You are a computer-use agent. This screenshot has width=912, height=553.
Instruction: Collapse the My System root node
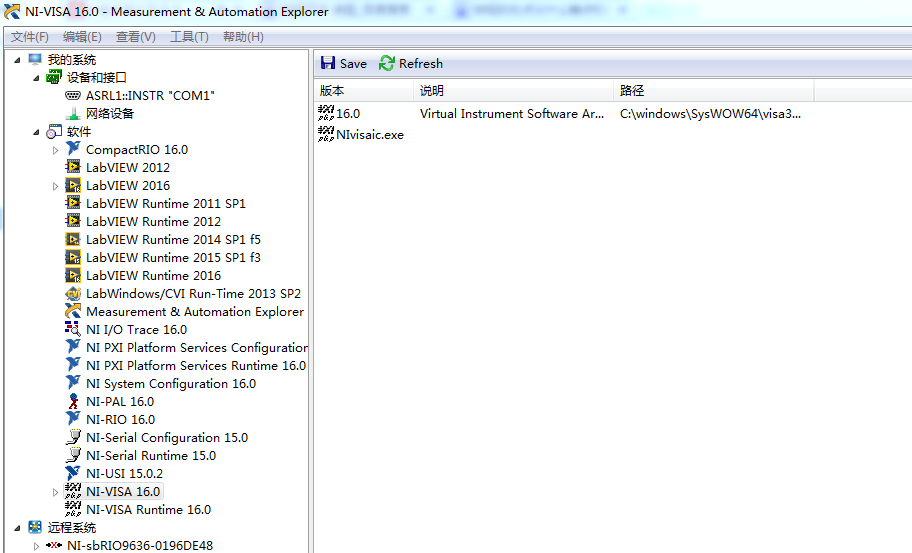click(17, 60)
